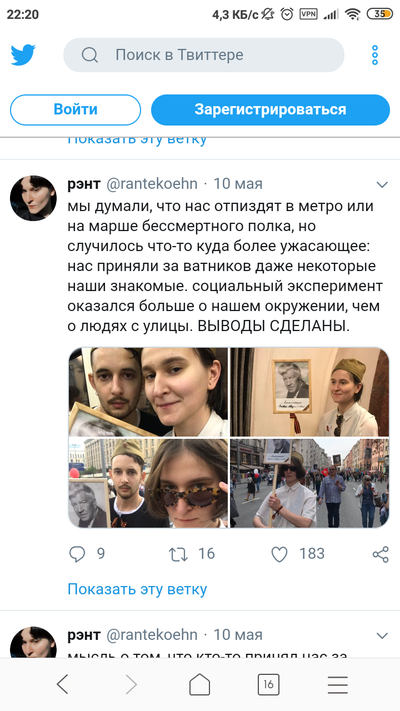The image size is (400, 711).
Task: Expand the second tweet's chevron dropdown
Action: coord(382,635)
